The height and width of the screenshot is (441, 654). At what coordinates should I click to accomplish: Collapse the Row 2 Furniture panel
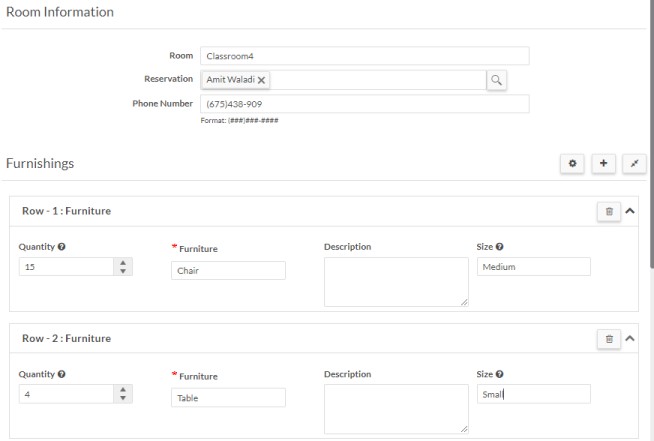tap(630, 338)
